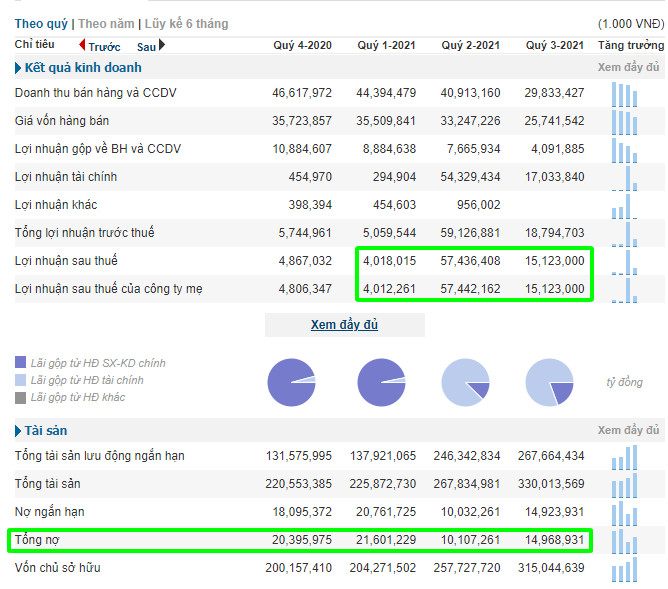
Task: Click the 'Lãi gộp từ HĐ khác' grey swatch
Action: point(20,398)
